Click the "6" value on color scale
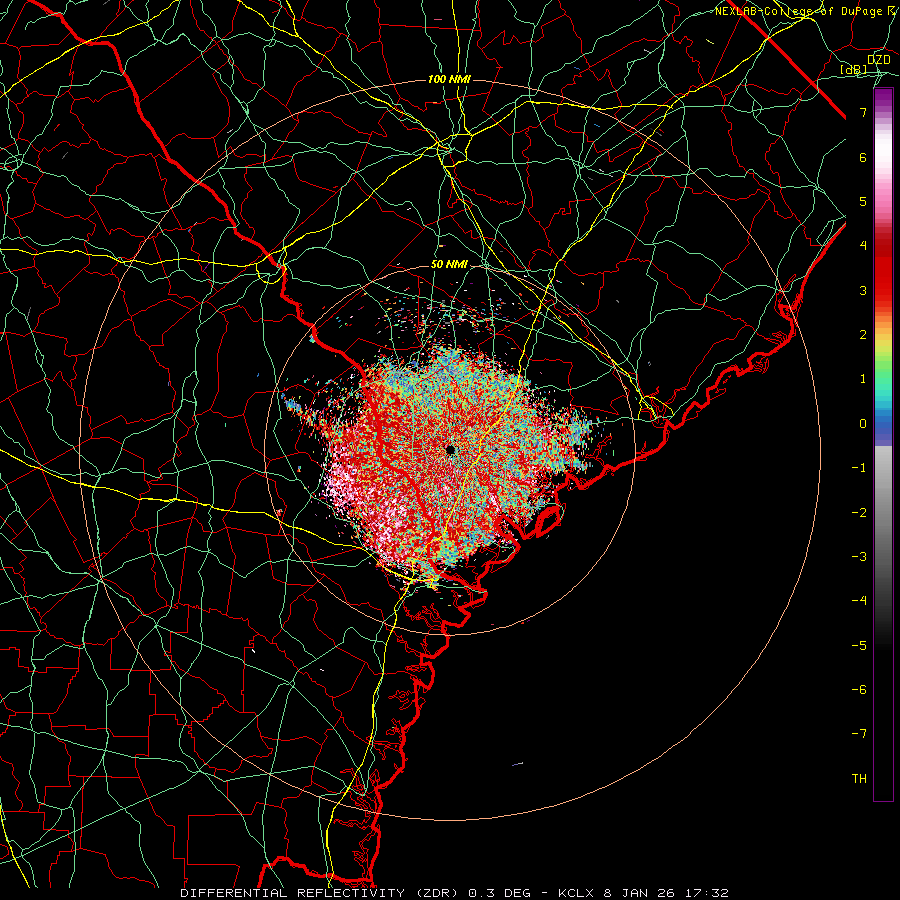This screenshot has width=900, height=900. click(x=863, y=157)
